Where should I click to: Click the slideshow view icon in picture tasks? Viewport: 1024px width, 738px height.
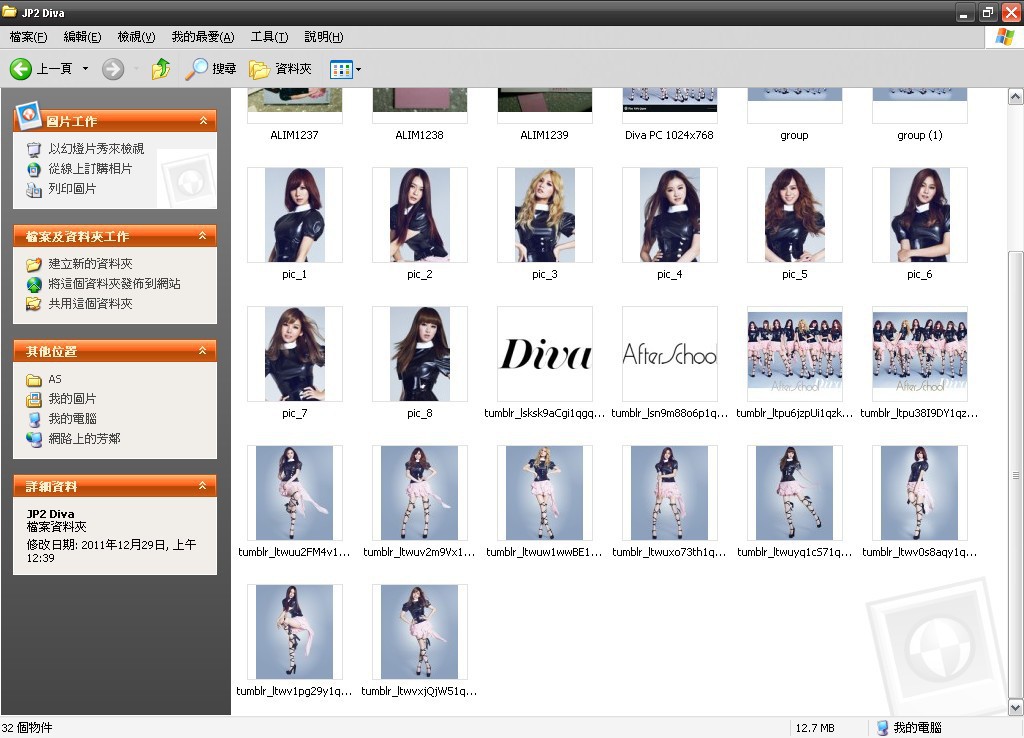tap(34, 149)
